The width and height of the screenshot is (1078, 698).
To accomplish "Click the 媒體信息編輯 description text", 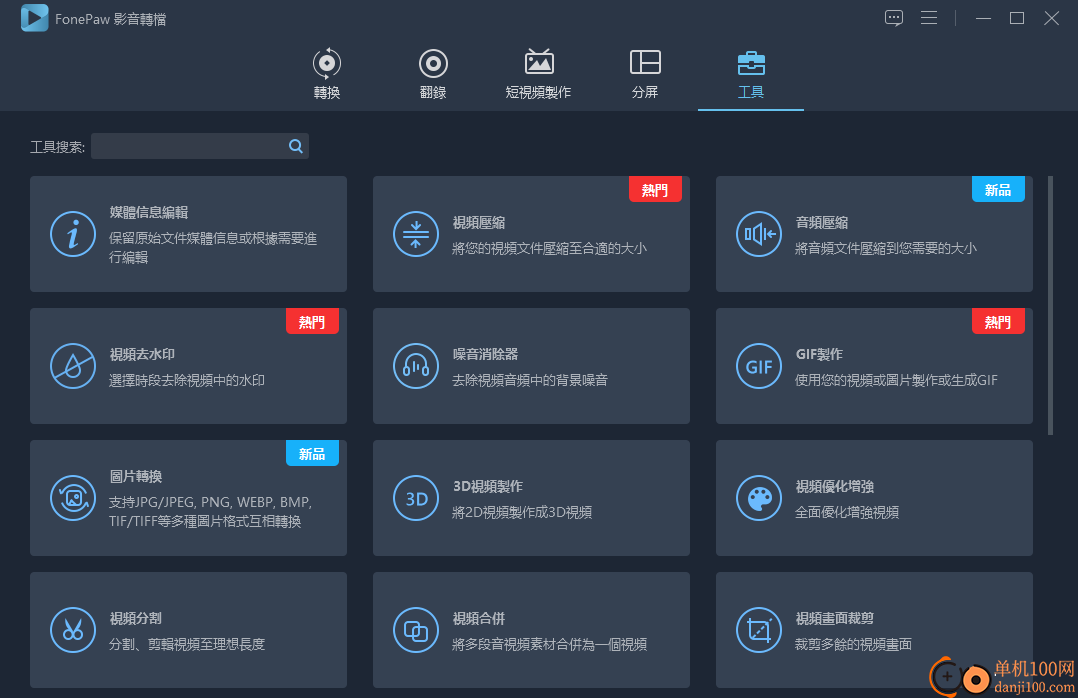I will point(213,248).
